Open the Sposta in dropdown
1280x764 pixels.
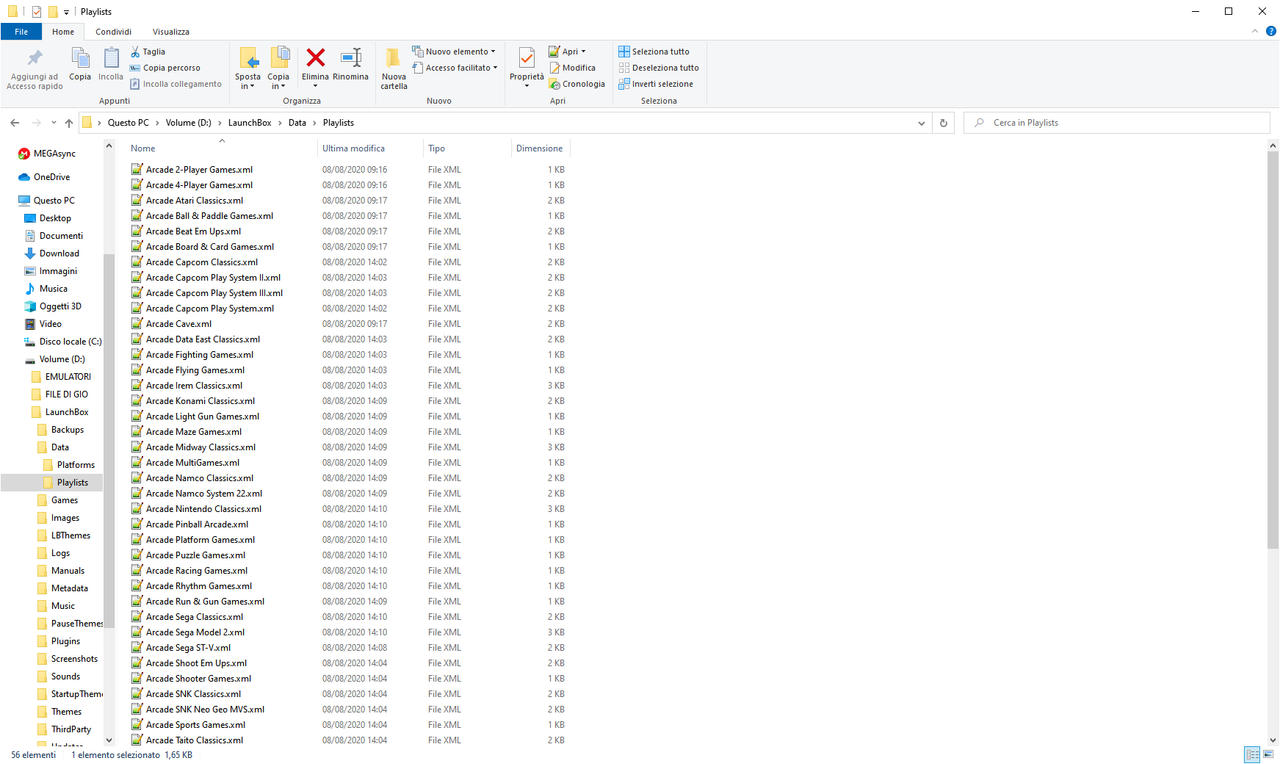click(248, 64)
